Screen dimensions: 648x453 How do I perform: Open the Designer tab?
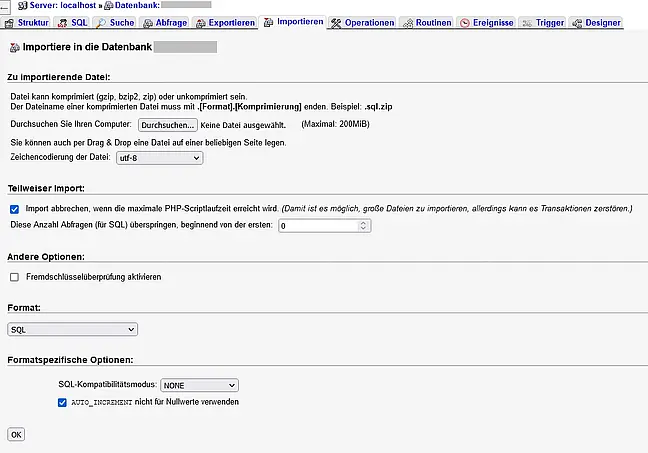tap(596, 23)
